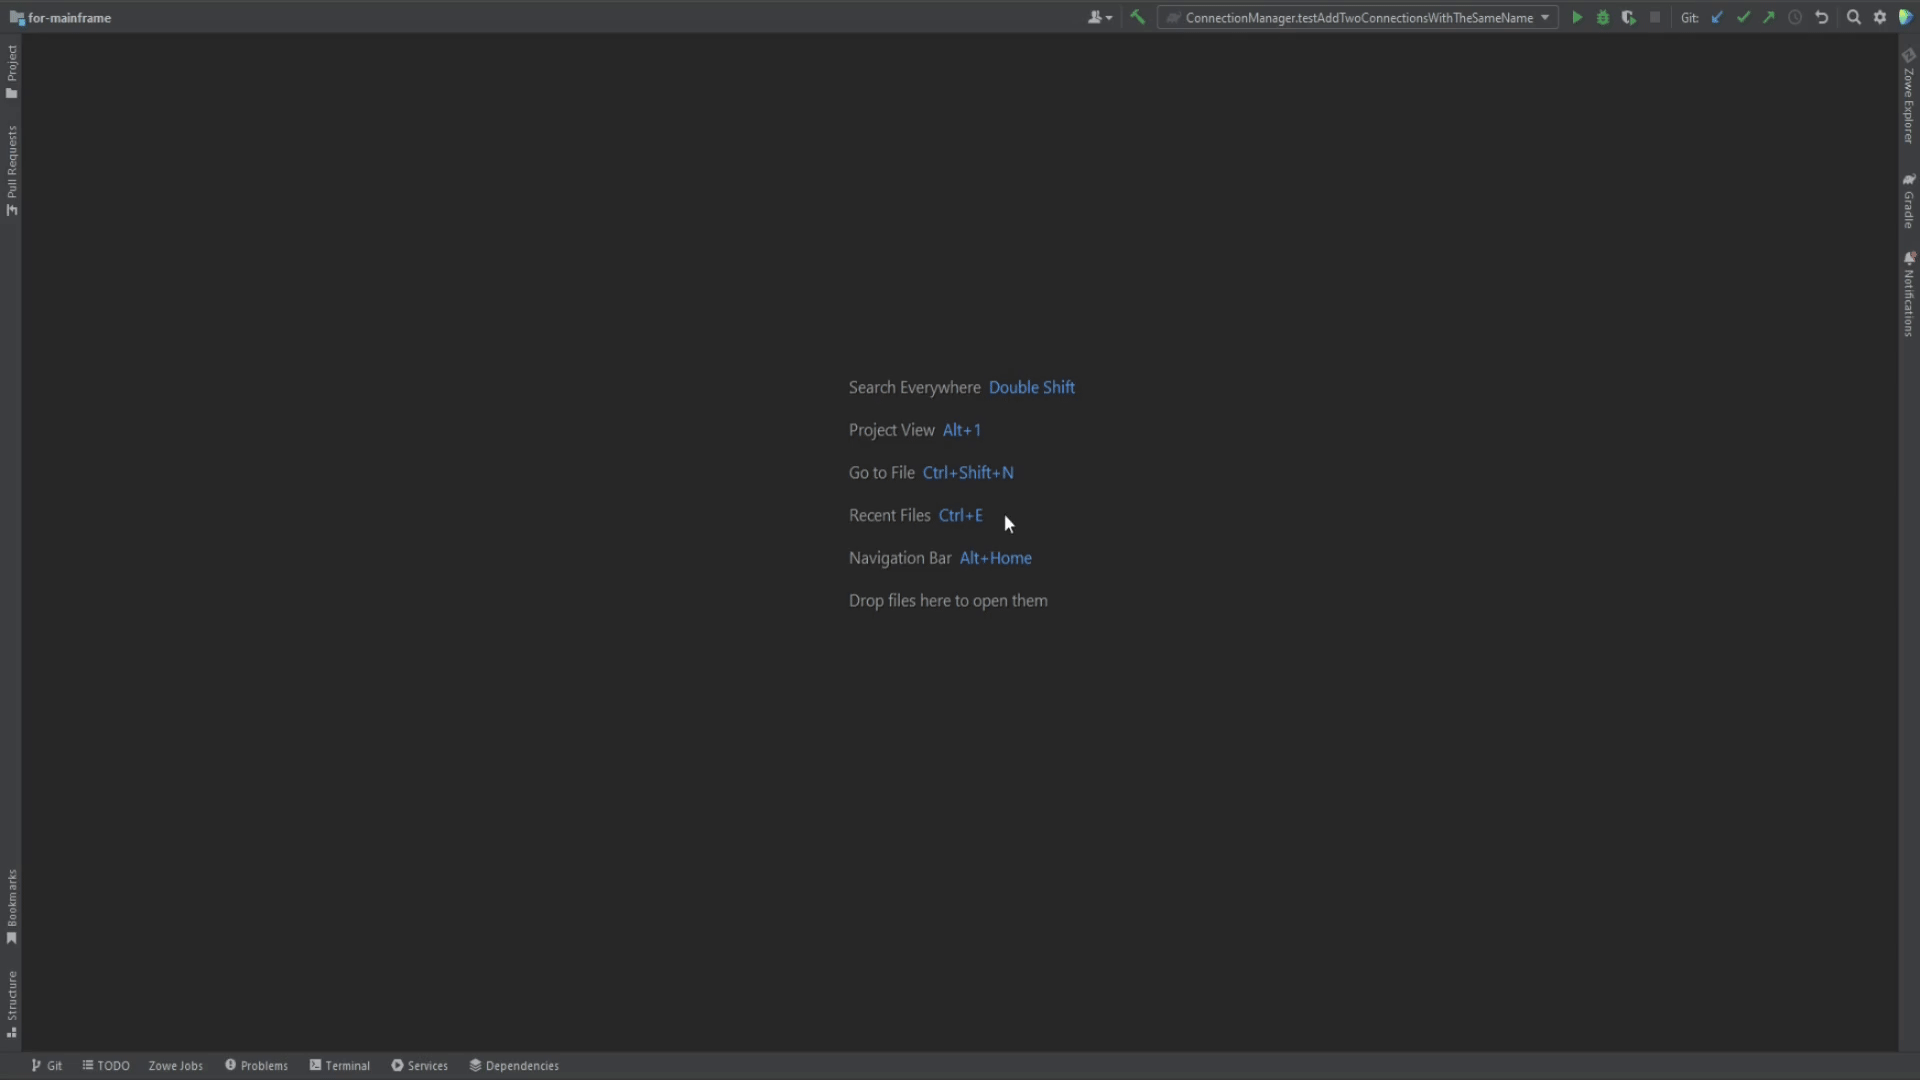
Task: Open the run configuration dropdown
Action: pos(1544,17)
